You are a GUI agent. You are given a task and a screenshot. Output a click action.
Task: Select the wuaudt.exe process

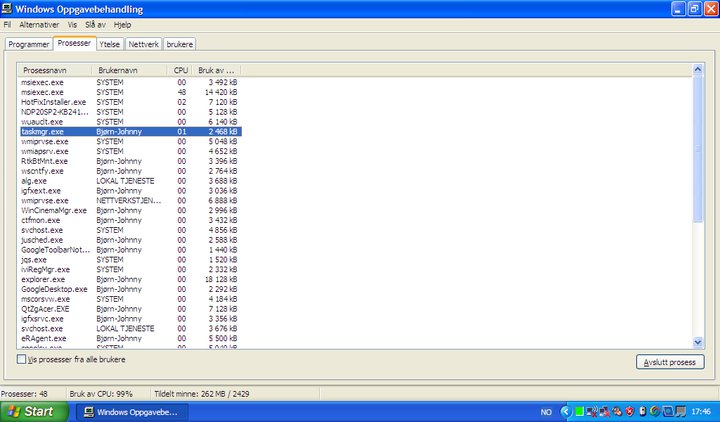130,122
